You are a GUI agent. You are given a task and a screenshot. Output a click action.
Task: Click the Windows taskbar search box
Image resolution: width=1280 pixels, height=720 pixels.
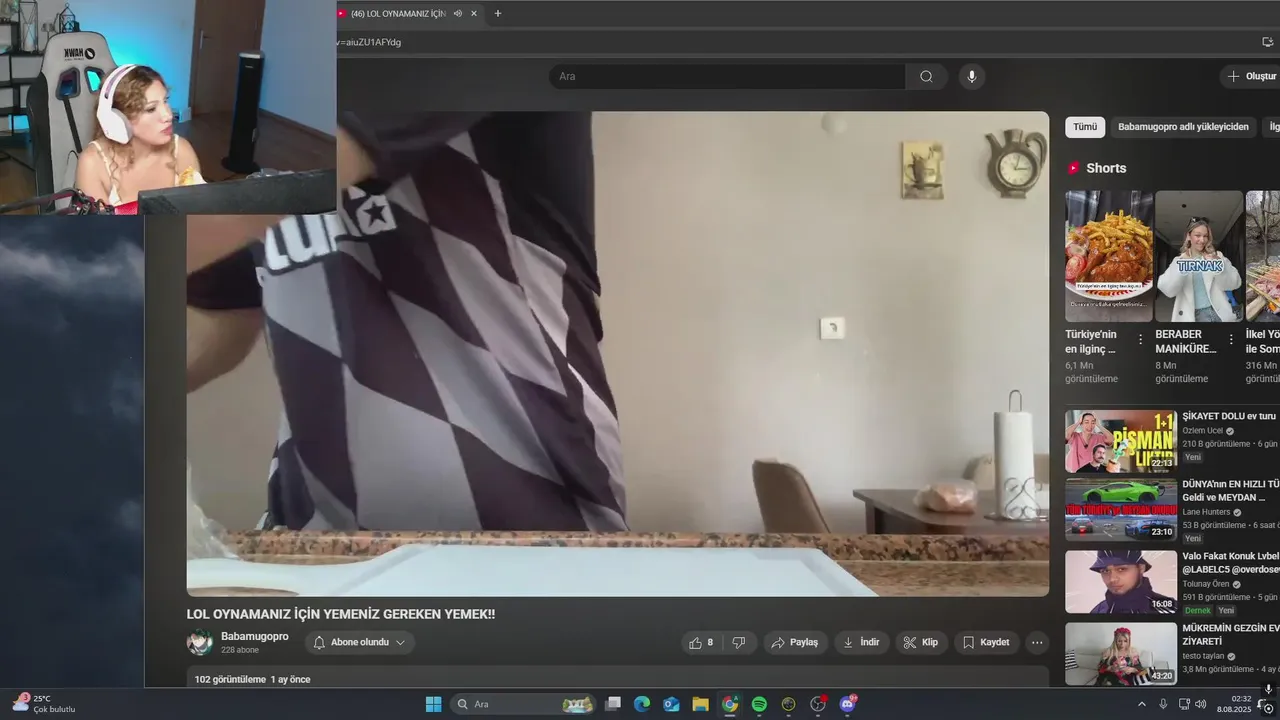tap(523, 704)
